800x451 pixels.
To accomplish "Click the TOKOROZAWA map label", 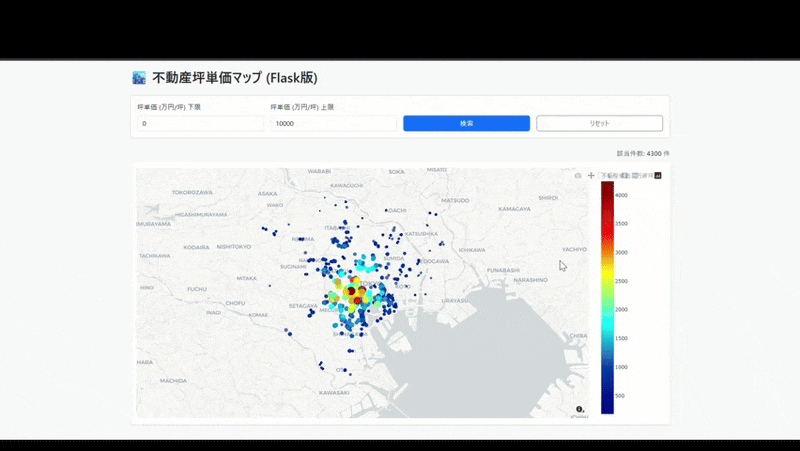I will click(x=192, y=192).
